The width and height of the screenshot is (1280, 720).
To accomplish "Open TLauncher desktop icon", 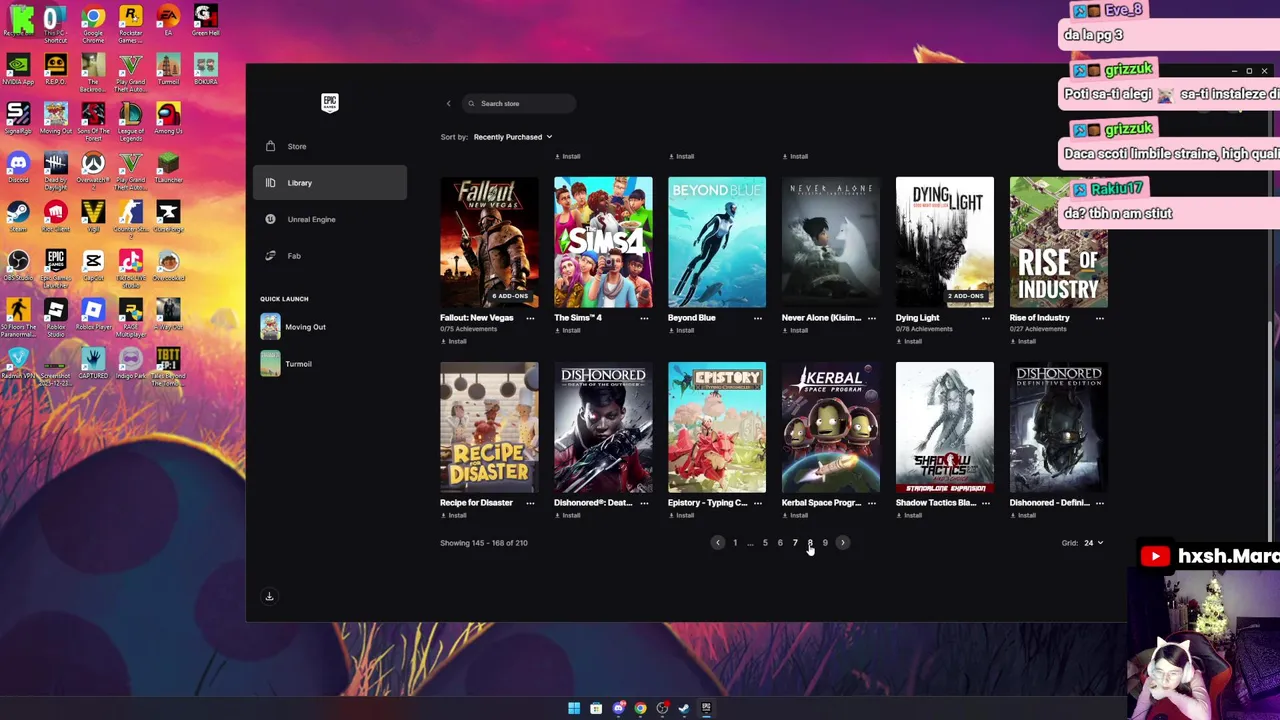I will pos(168,168).
